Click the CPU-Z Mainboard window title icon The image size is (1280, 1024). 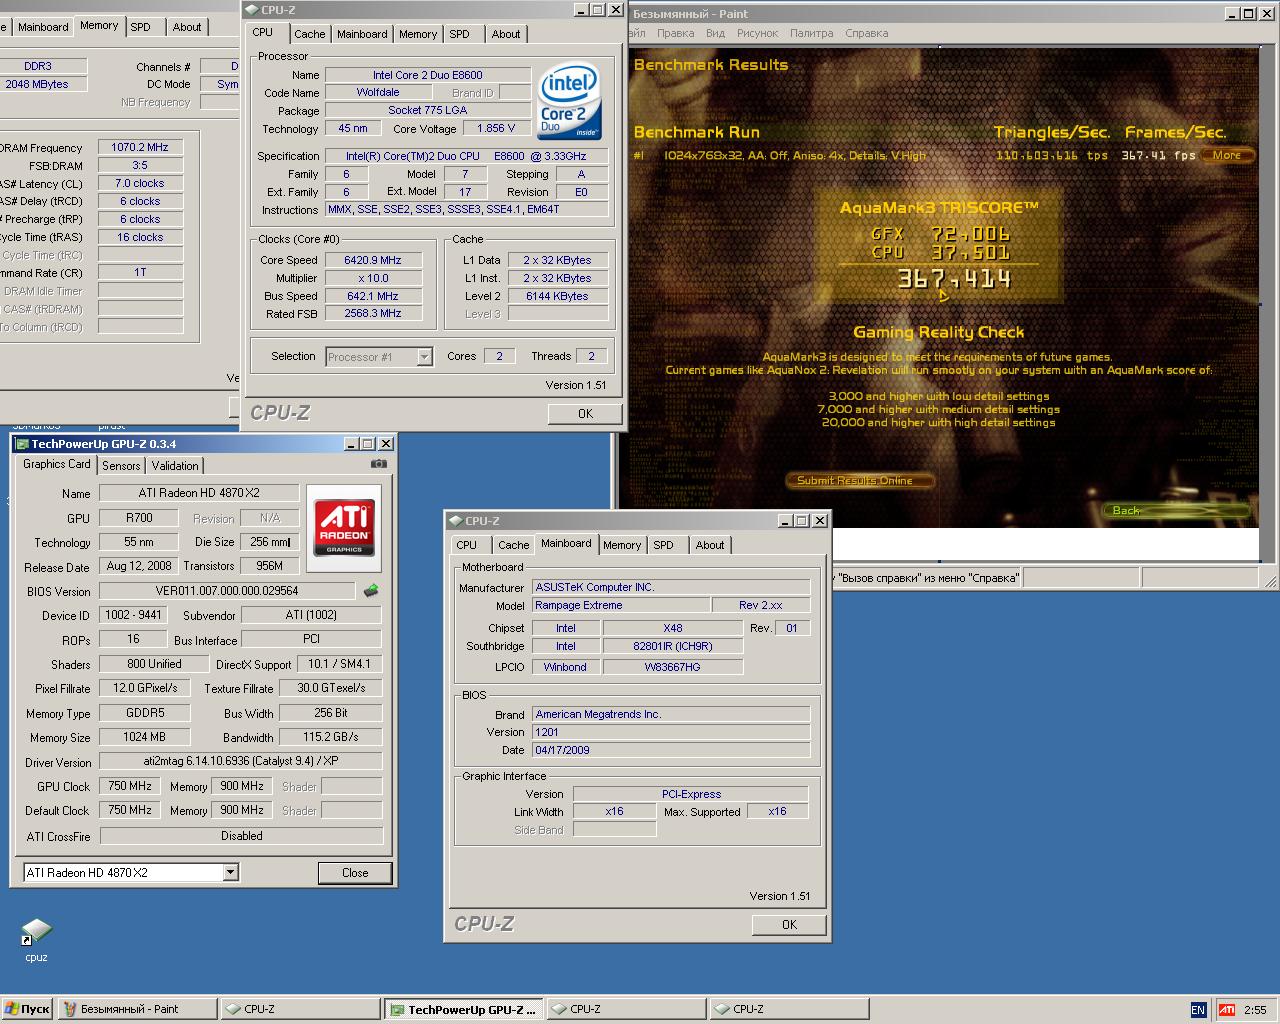455,521
